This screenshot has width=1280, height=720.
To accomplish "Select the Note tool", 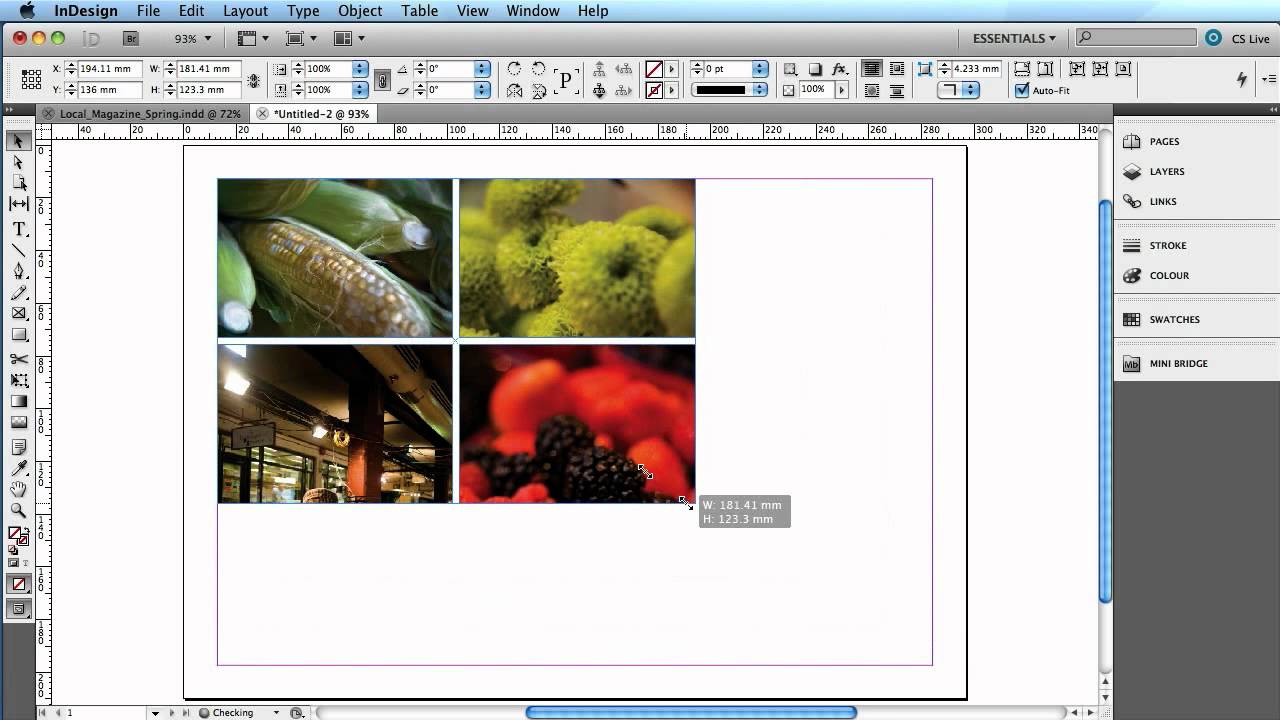I will coord(19,446).
